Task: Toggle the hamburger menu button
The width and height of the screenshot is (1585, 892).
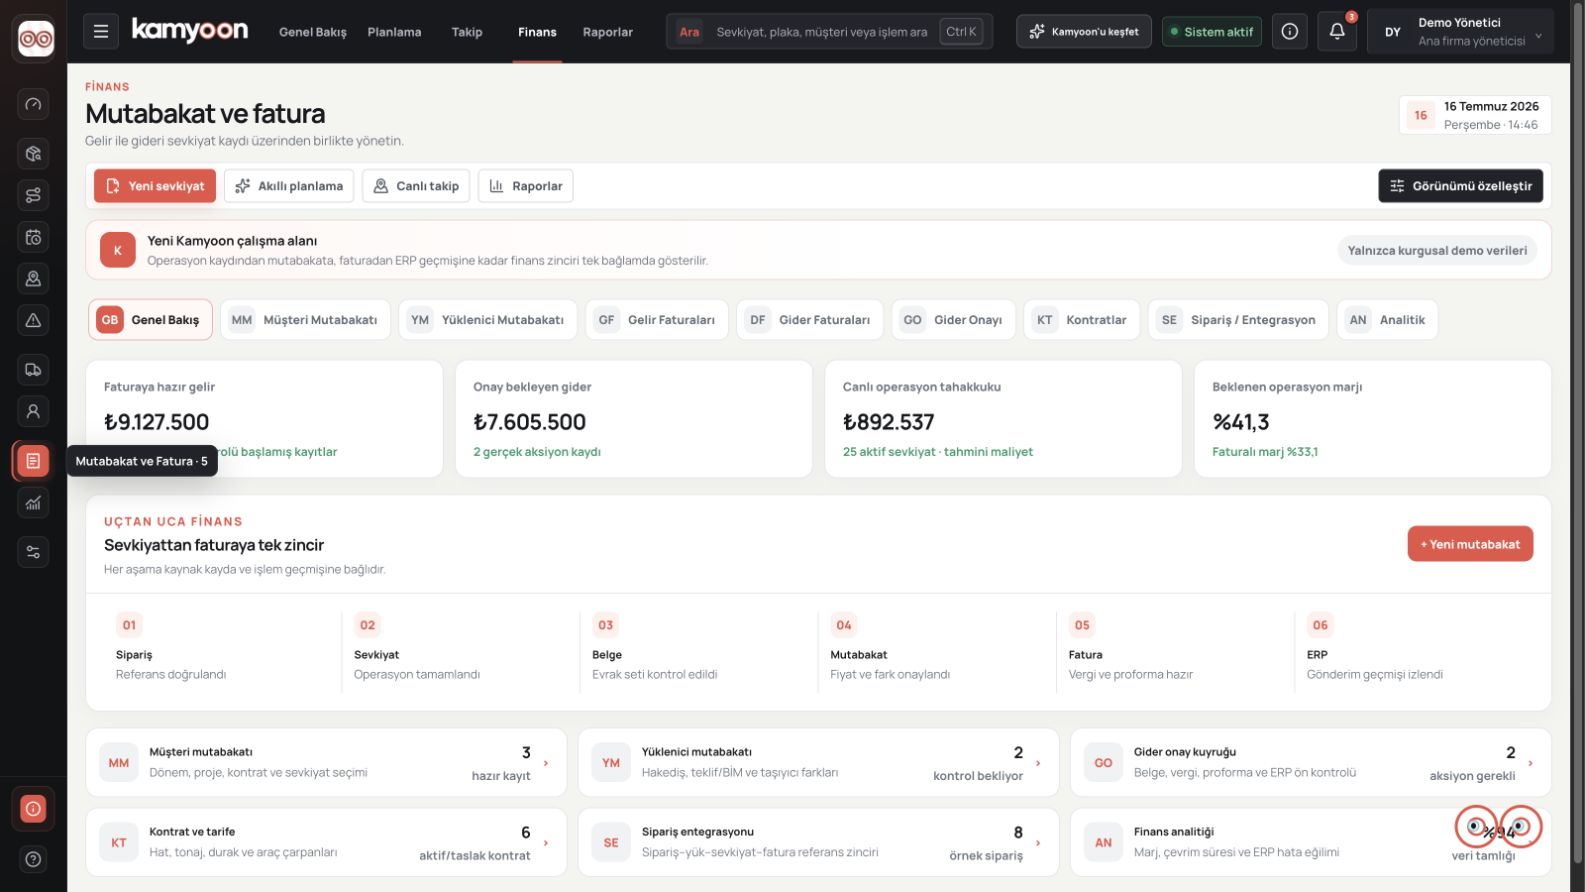Action: 101,32
